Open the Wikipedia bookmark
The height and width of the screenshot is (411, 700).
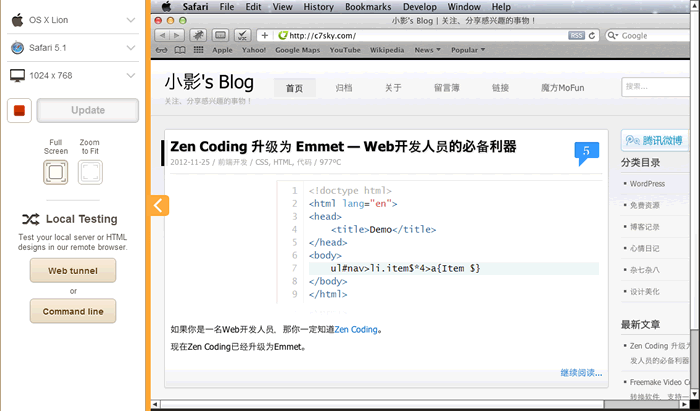pos(387,50)
